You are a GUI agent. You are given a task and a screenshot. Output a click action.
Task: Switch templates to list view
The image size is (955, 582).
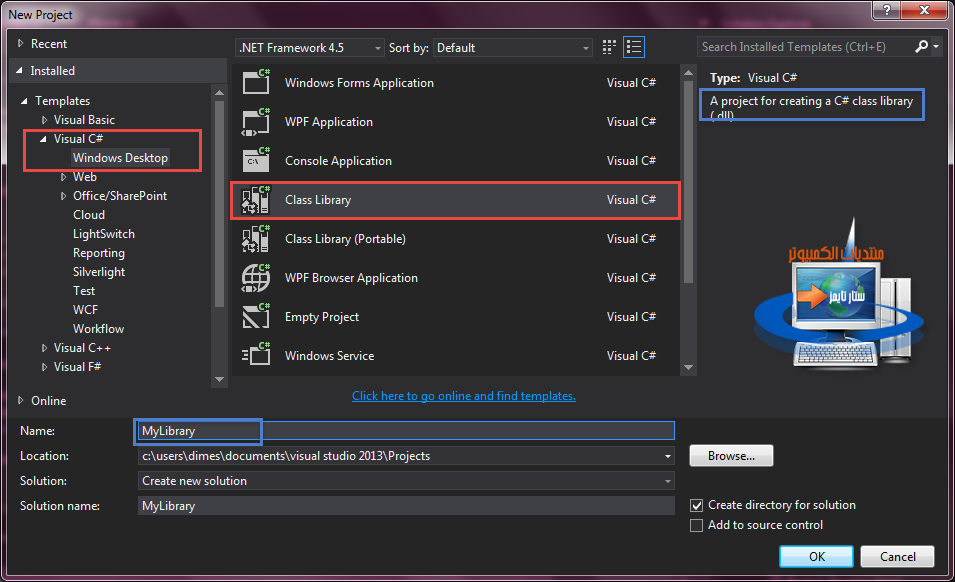[634, 47]
